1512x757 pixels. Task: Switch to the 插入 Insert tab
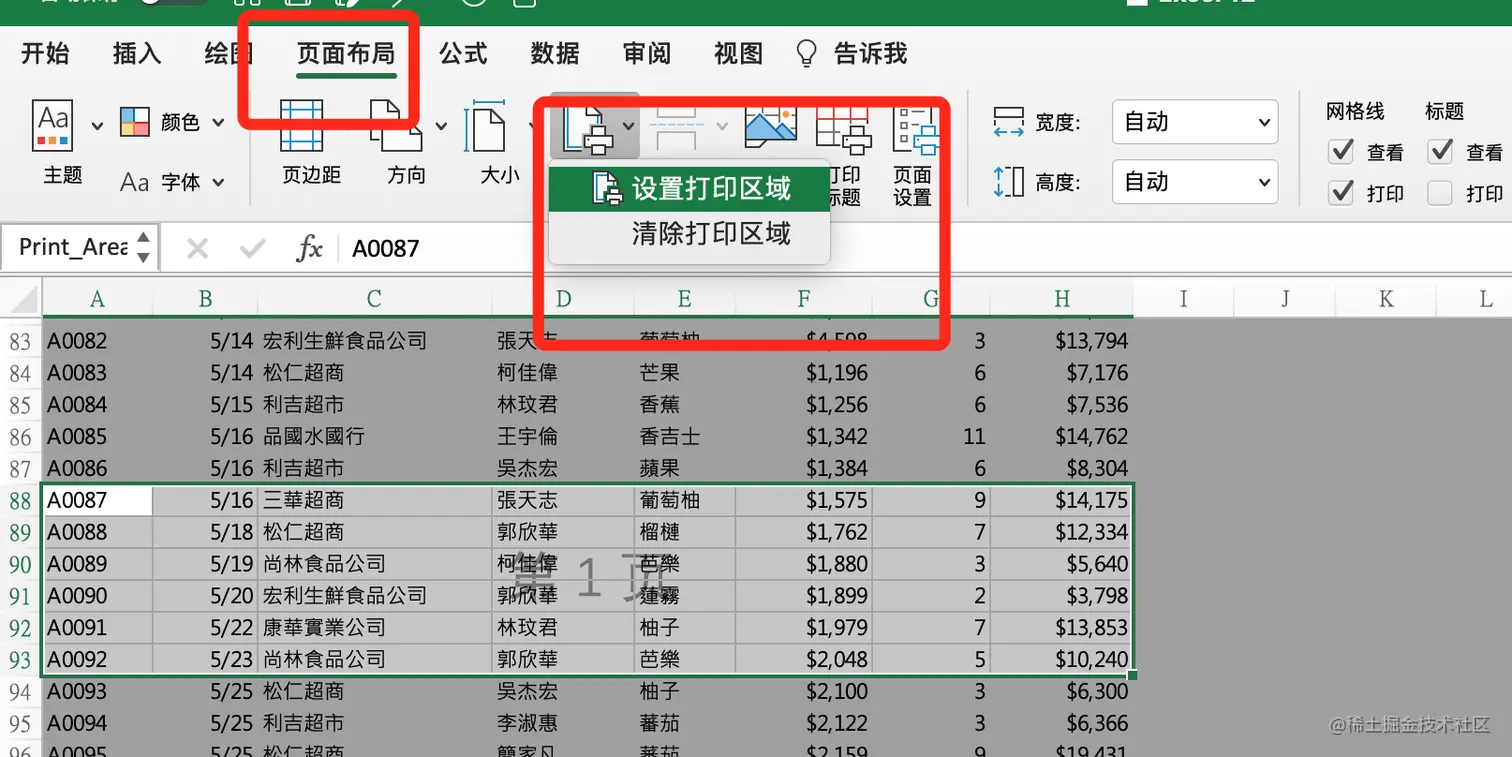(x=137, y=53)
